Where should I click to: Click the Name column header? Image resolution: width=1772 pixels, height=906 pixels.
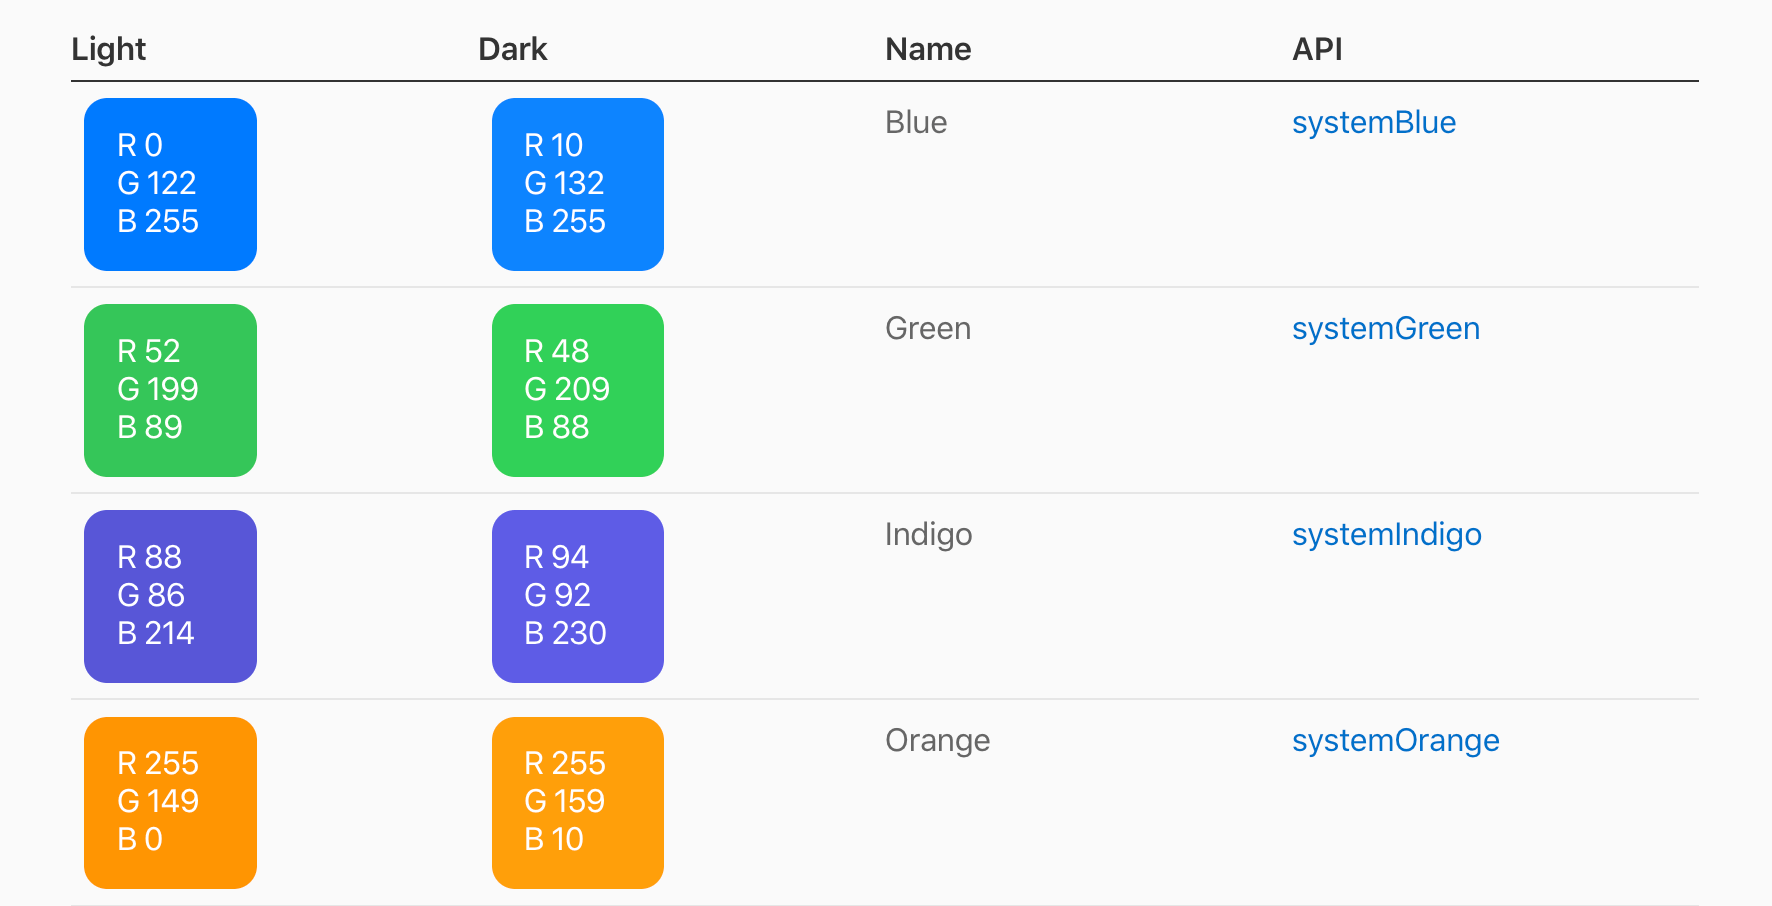[x=928, y=49]
